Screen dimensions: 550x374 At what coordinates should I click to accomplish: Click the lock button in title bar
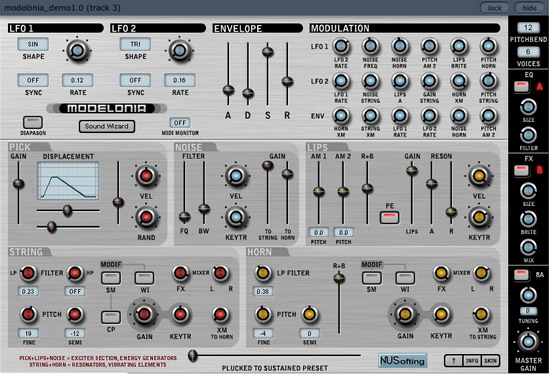tap(495, 8)
